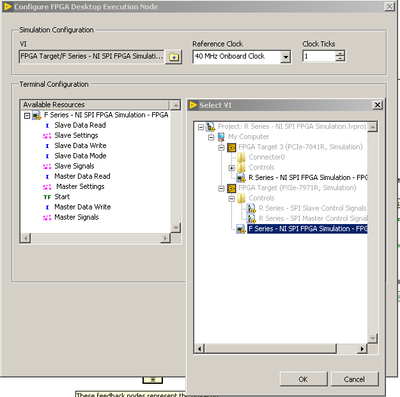
Task: Click Select VI tree scroll down arrow
Action: 373,338
